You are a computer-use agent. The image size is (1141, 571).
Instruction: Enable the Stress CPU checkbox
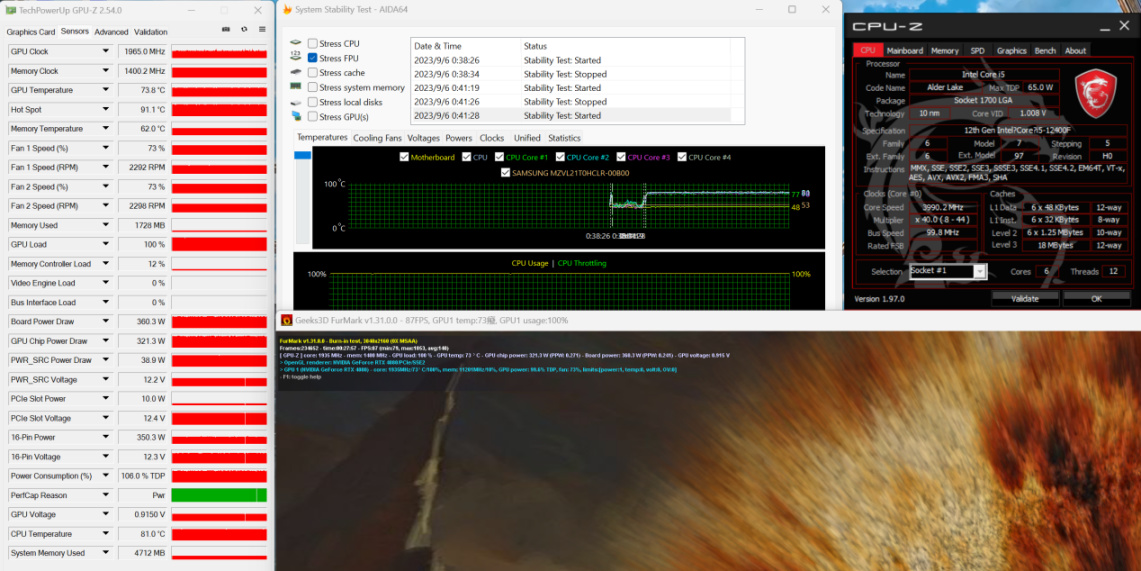click(x=312, y=44)
